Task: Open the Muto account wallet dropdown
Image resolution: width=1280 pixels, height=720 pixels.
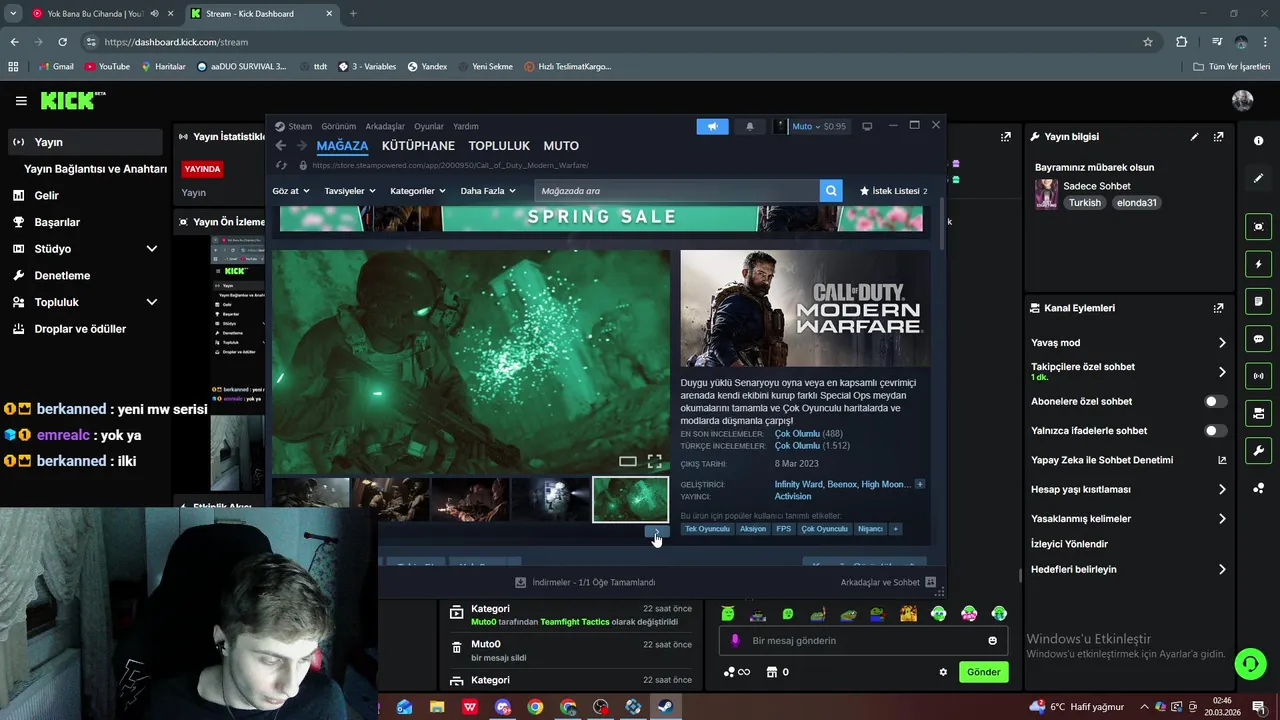Action: 811,126
